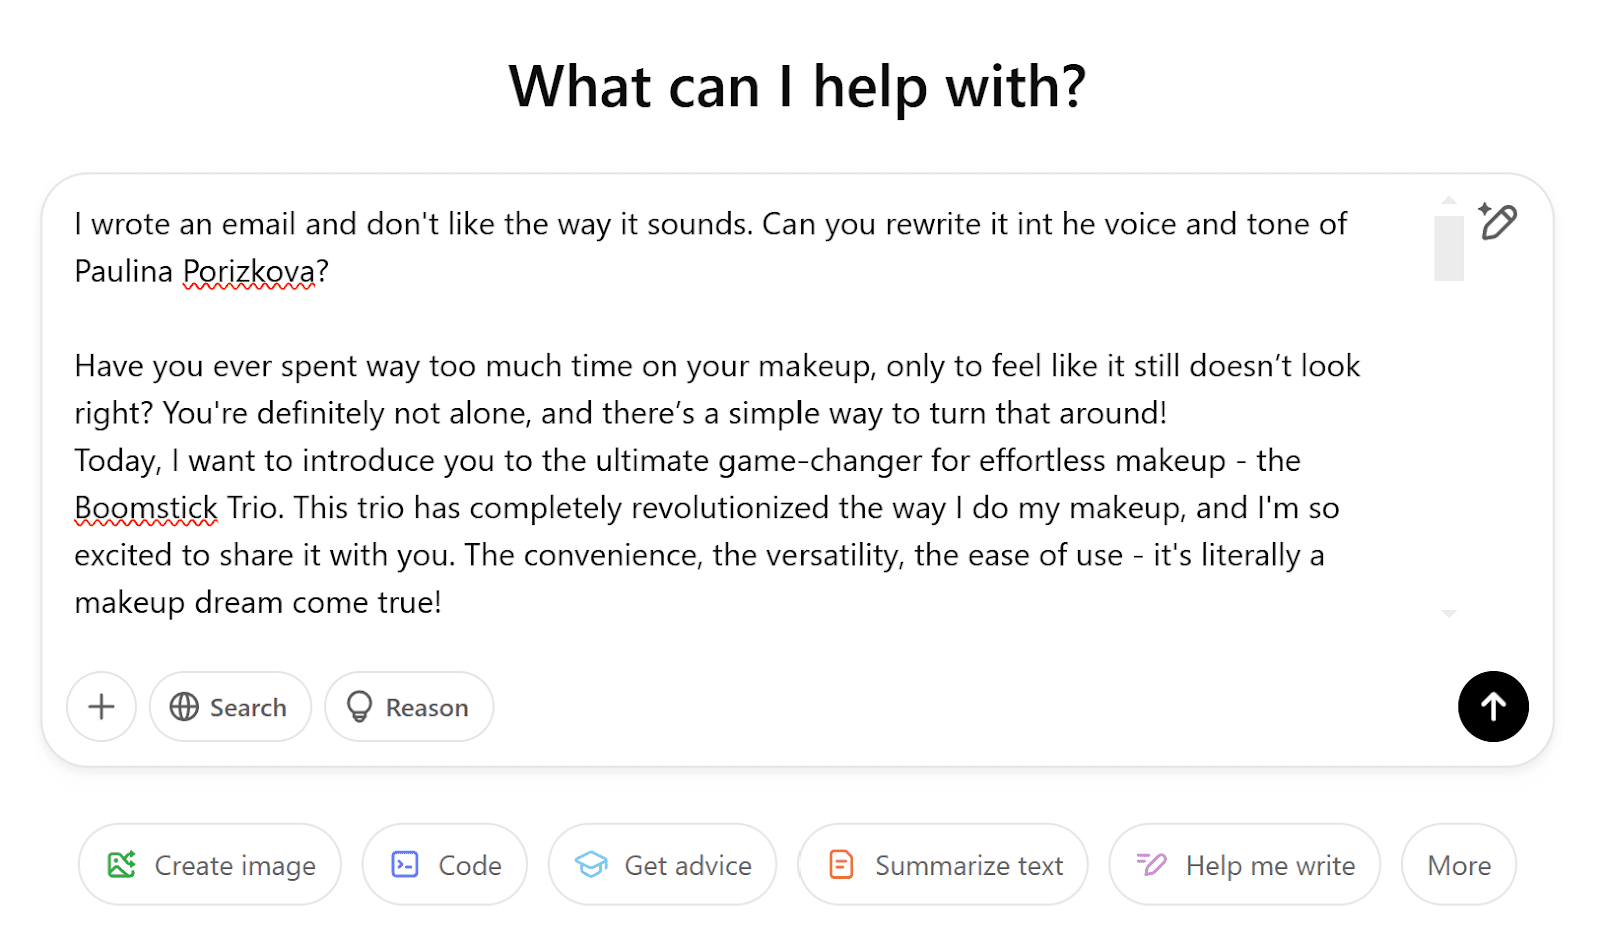The image size is (1600, 944).
Task: Click the prompt scrollbar thumb
Action: [1449, 248]
